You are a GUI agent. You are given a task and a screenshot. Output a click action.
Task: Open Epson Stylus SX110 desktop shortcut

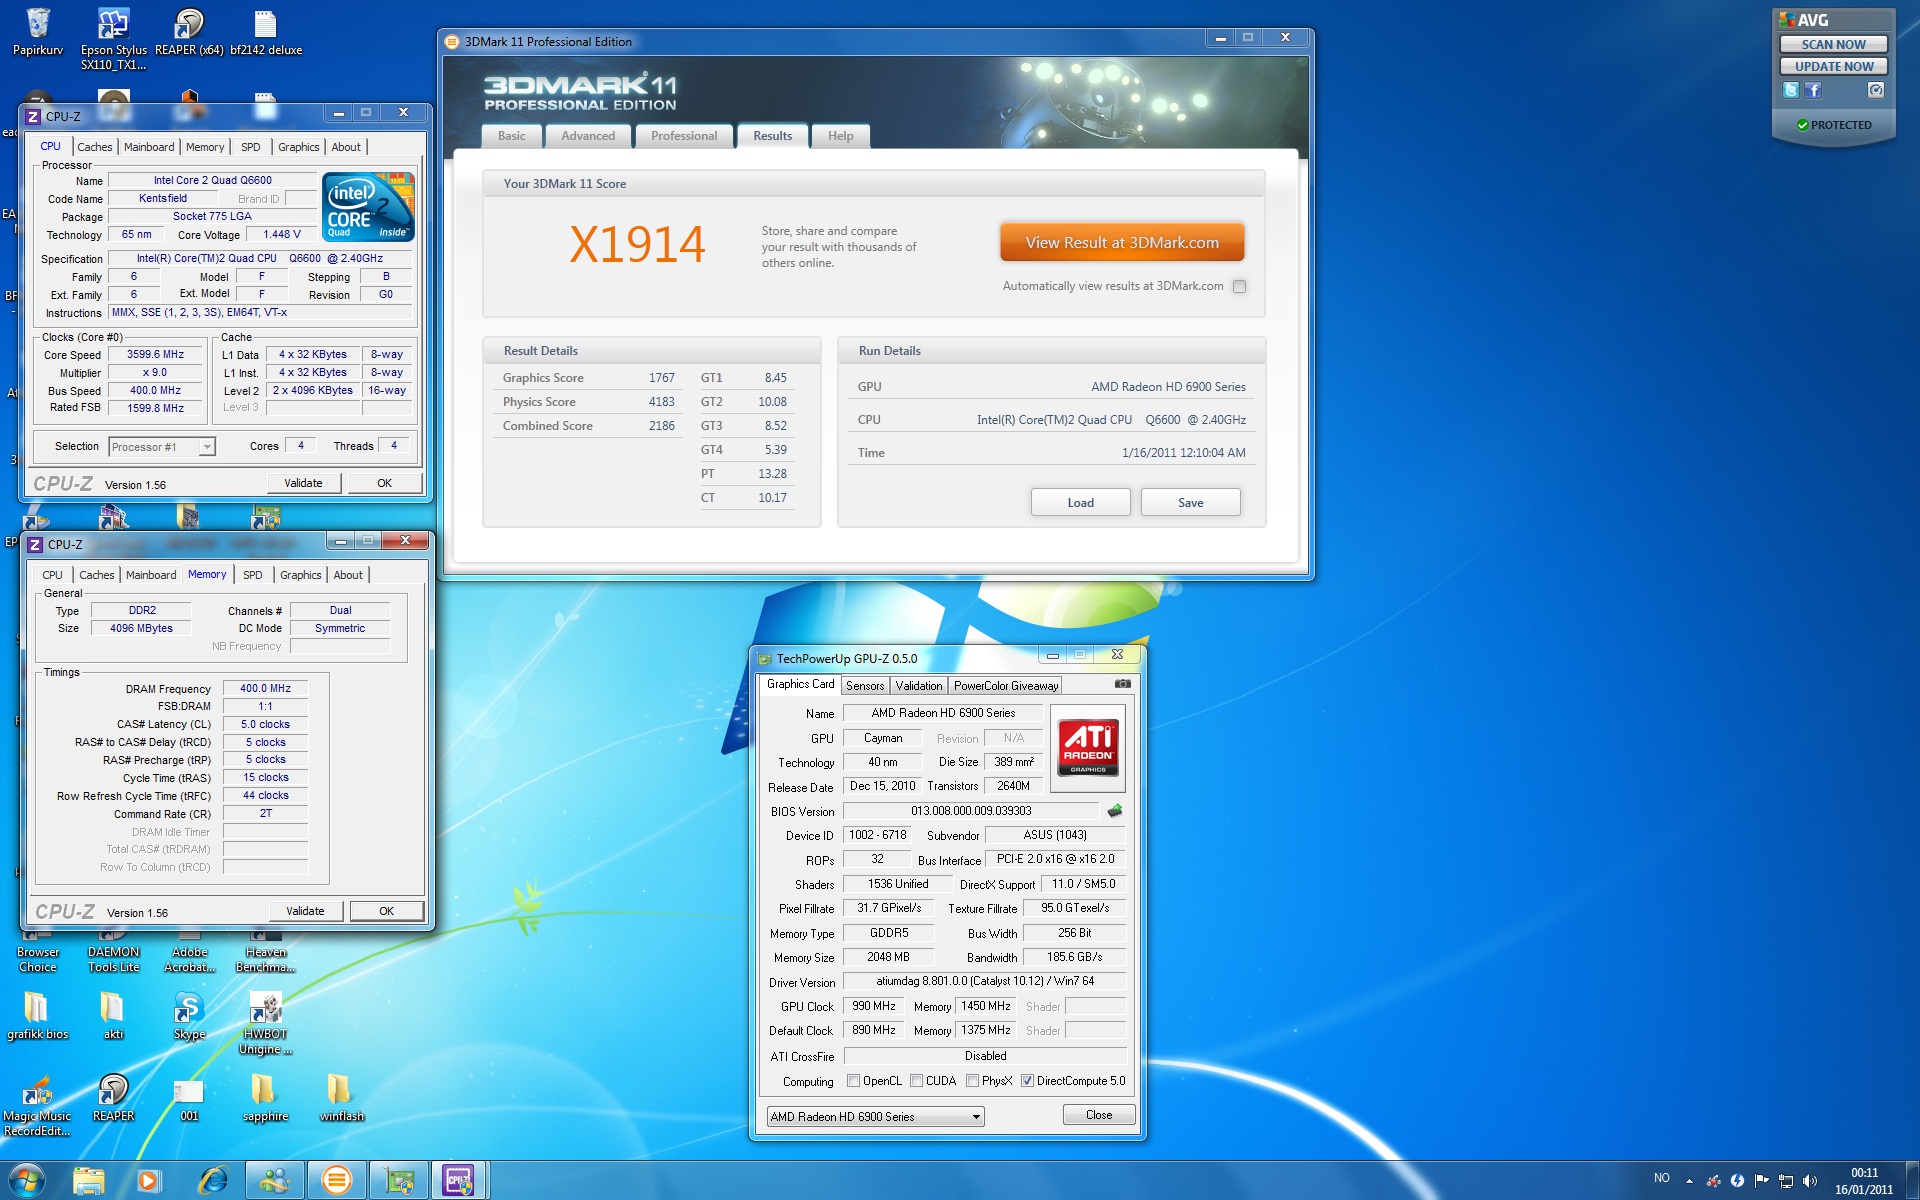(113, 38)
